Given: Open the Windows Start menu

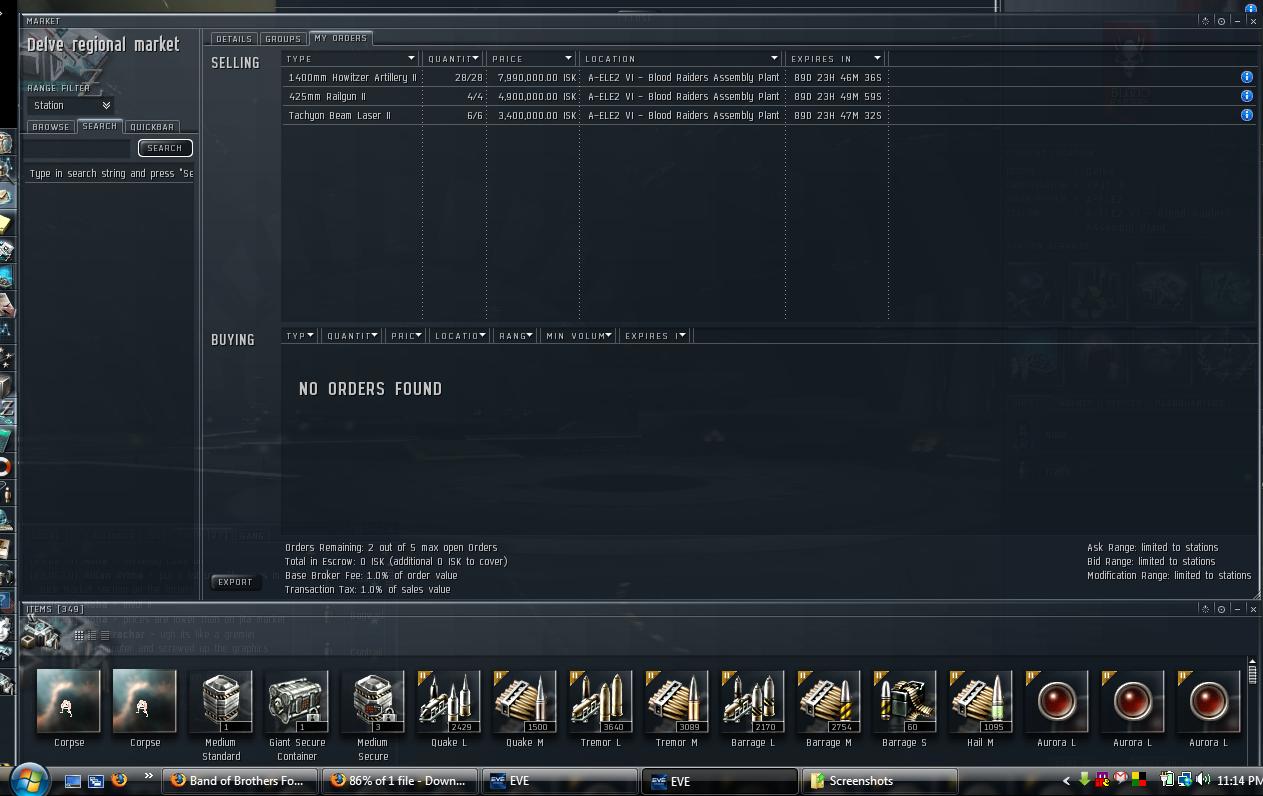Looking at the screenshot, I should point(29,779).
